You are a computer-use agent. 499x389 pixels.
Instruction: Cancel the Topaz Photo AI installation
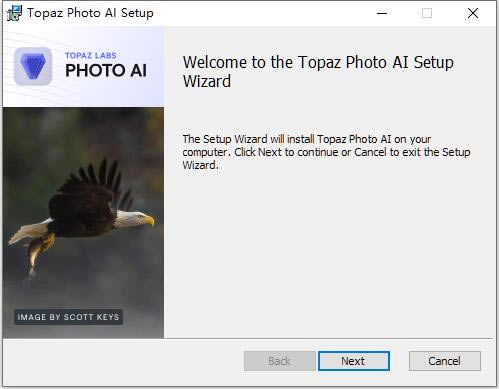click(445, 361)
